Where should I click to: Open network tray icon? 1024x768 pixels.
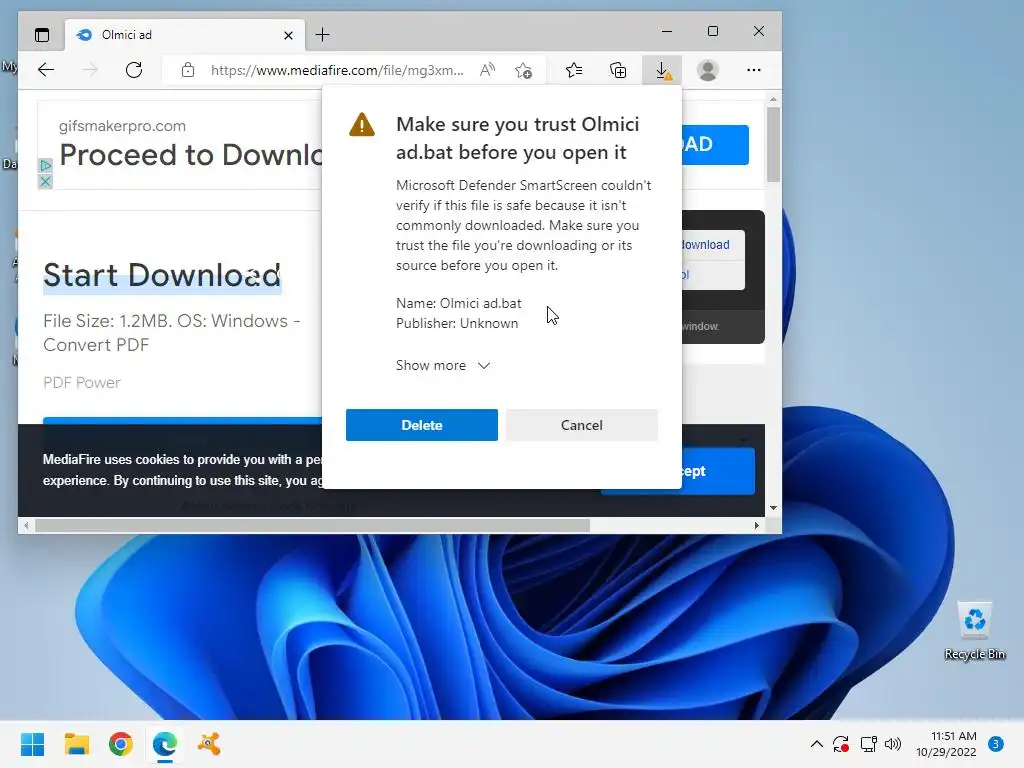[868, 744]
